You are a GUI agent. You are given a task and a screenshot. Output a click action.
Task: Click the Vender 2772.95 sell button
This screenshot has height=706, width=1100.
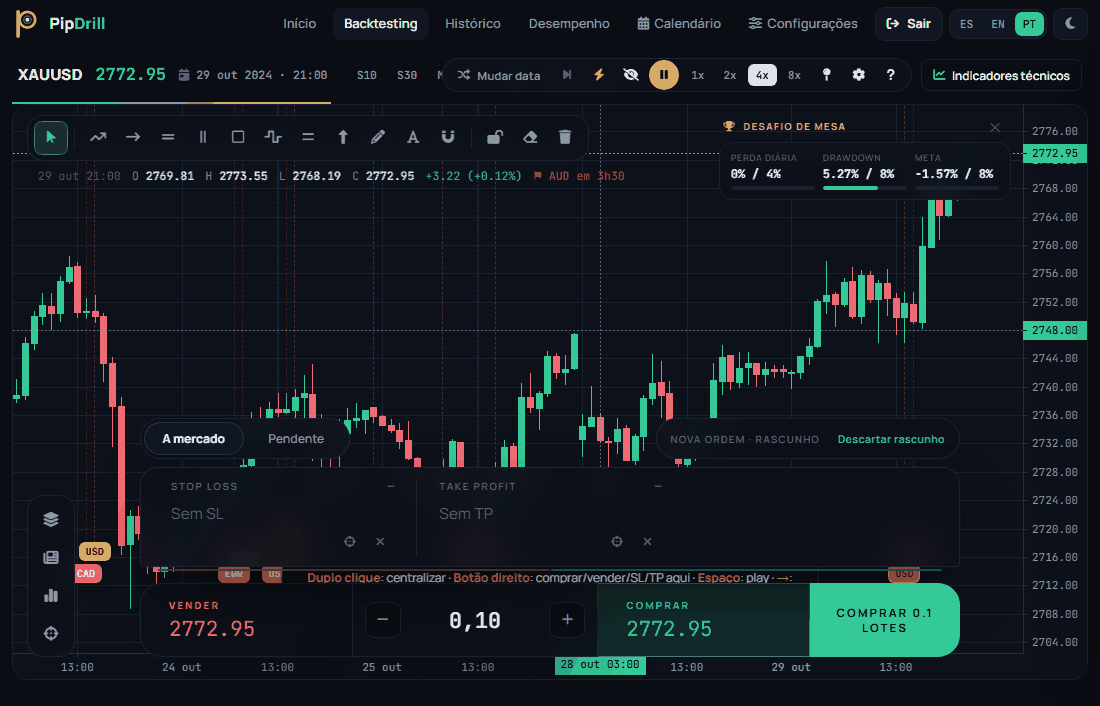click(x=247, y=620)
